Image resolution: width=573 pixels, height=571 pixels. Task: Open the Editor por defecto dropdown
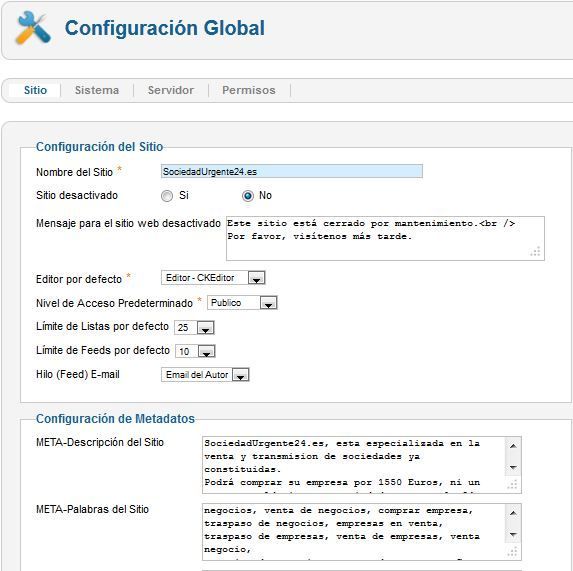[x=213, y=278]
